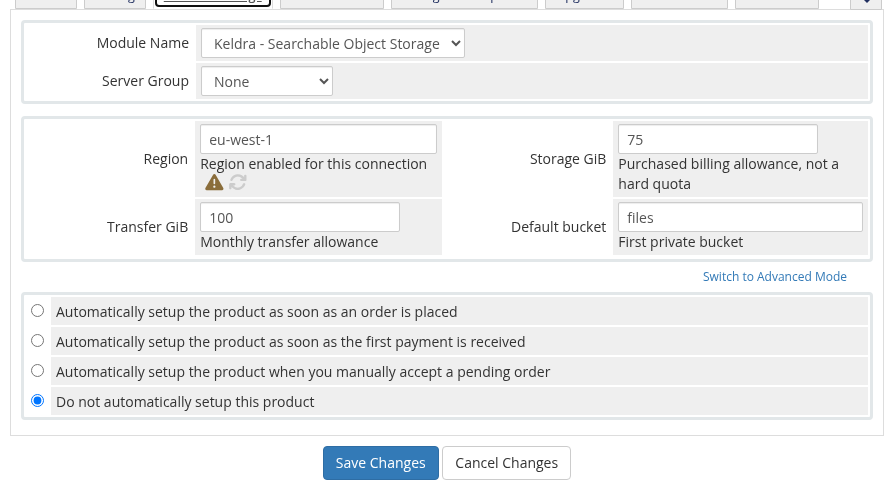Click 'First private bucket' description text
The height and width of the screenshot is (502, 892).
coord(680,242)
